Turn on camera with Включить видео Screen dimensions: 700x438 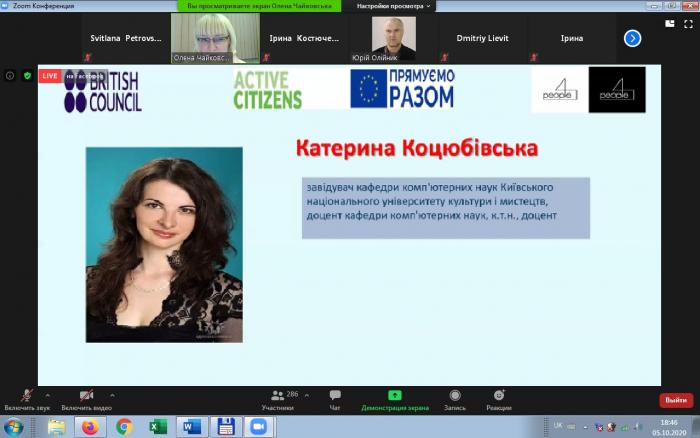pos(86,396)
